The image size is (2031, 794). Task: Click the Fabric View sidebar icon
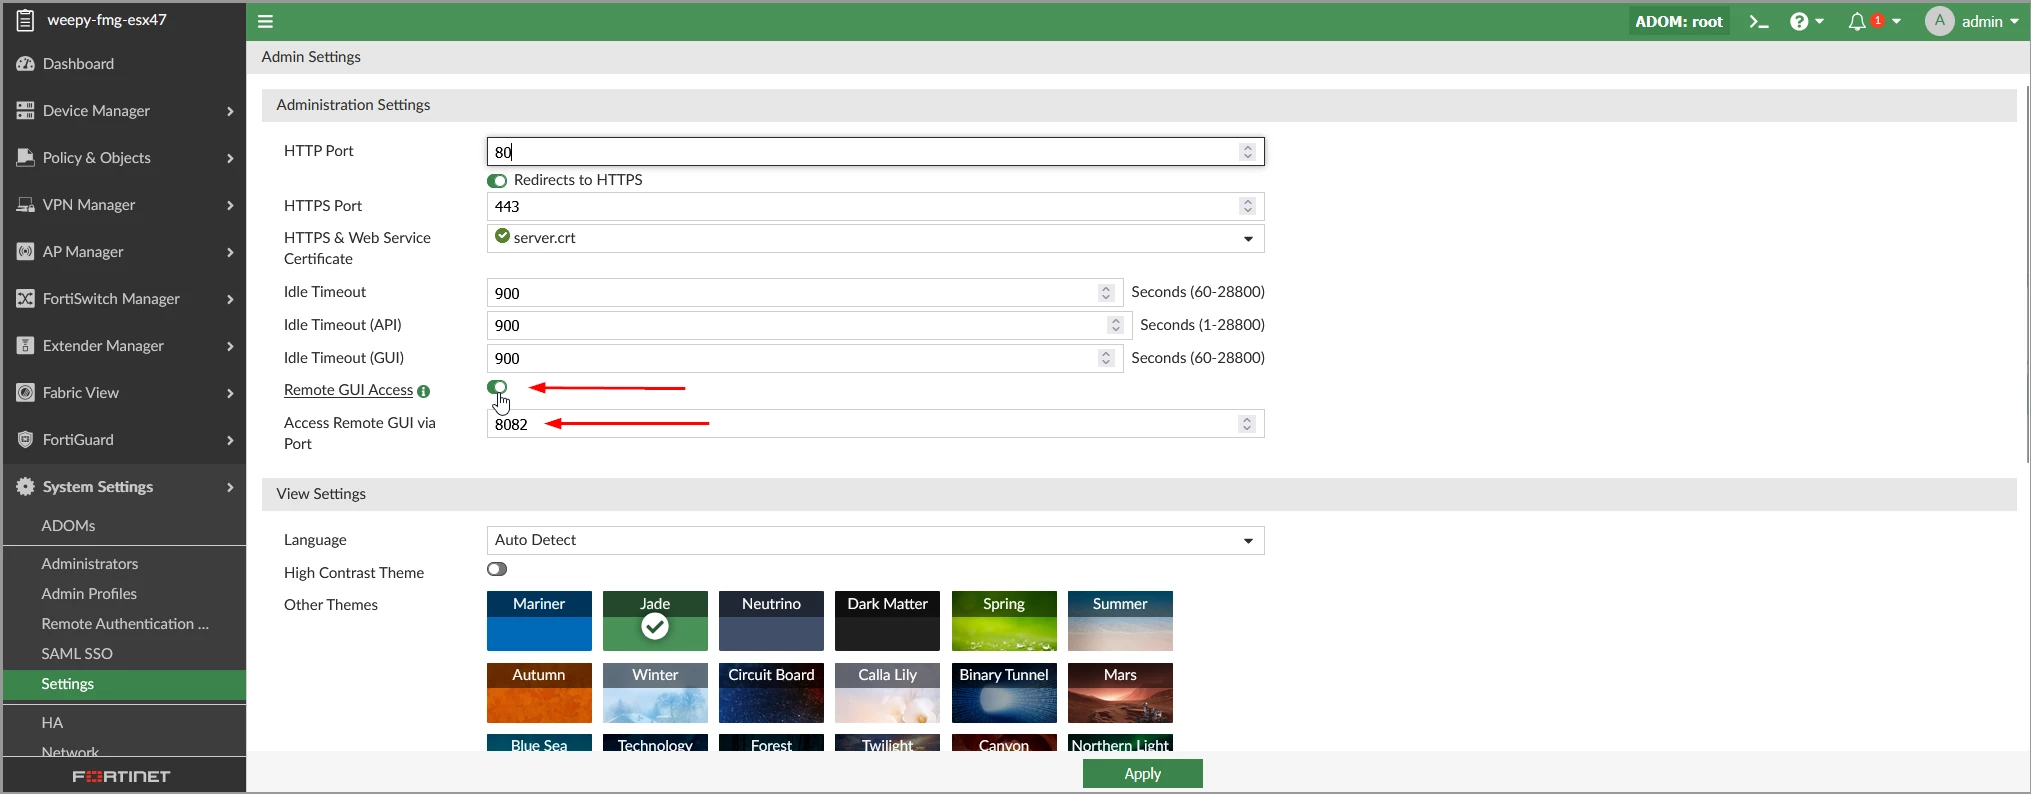click(25, 393)
